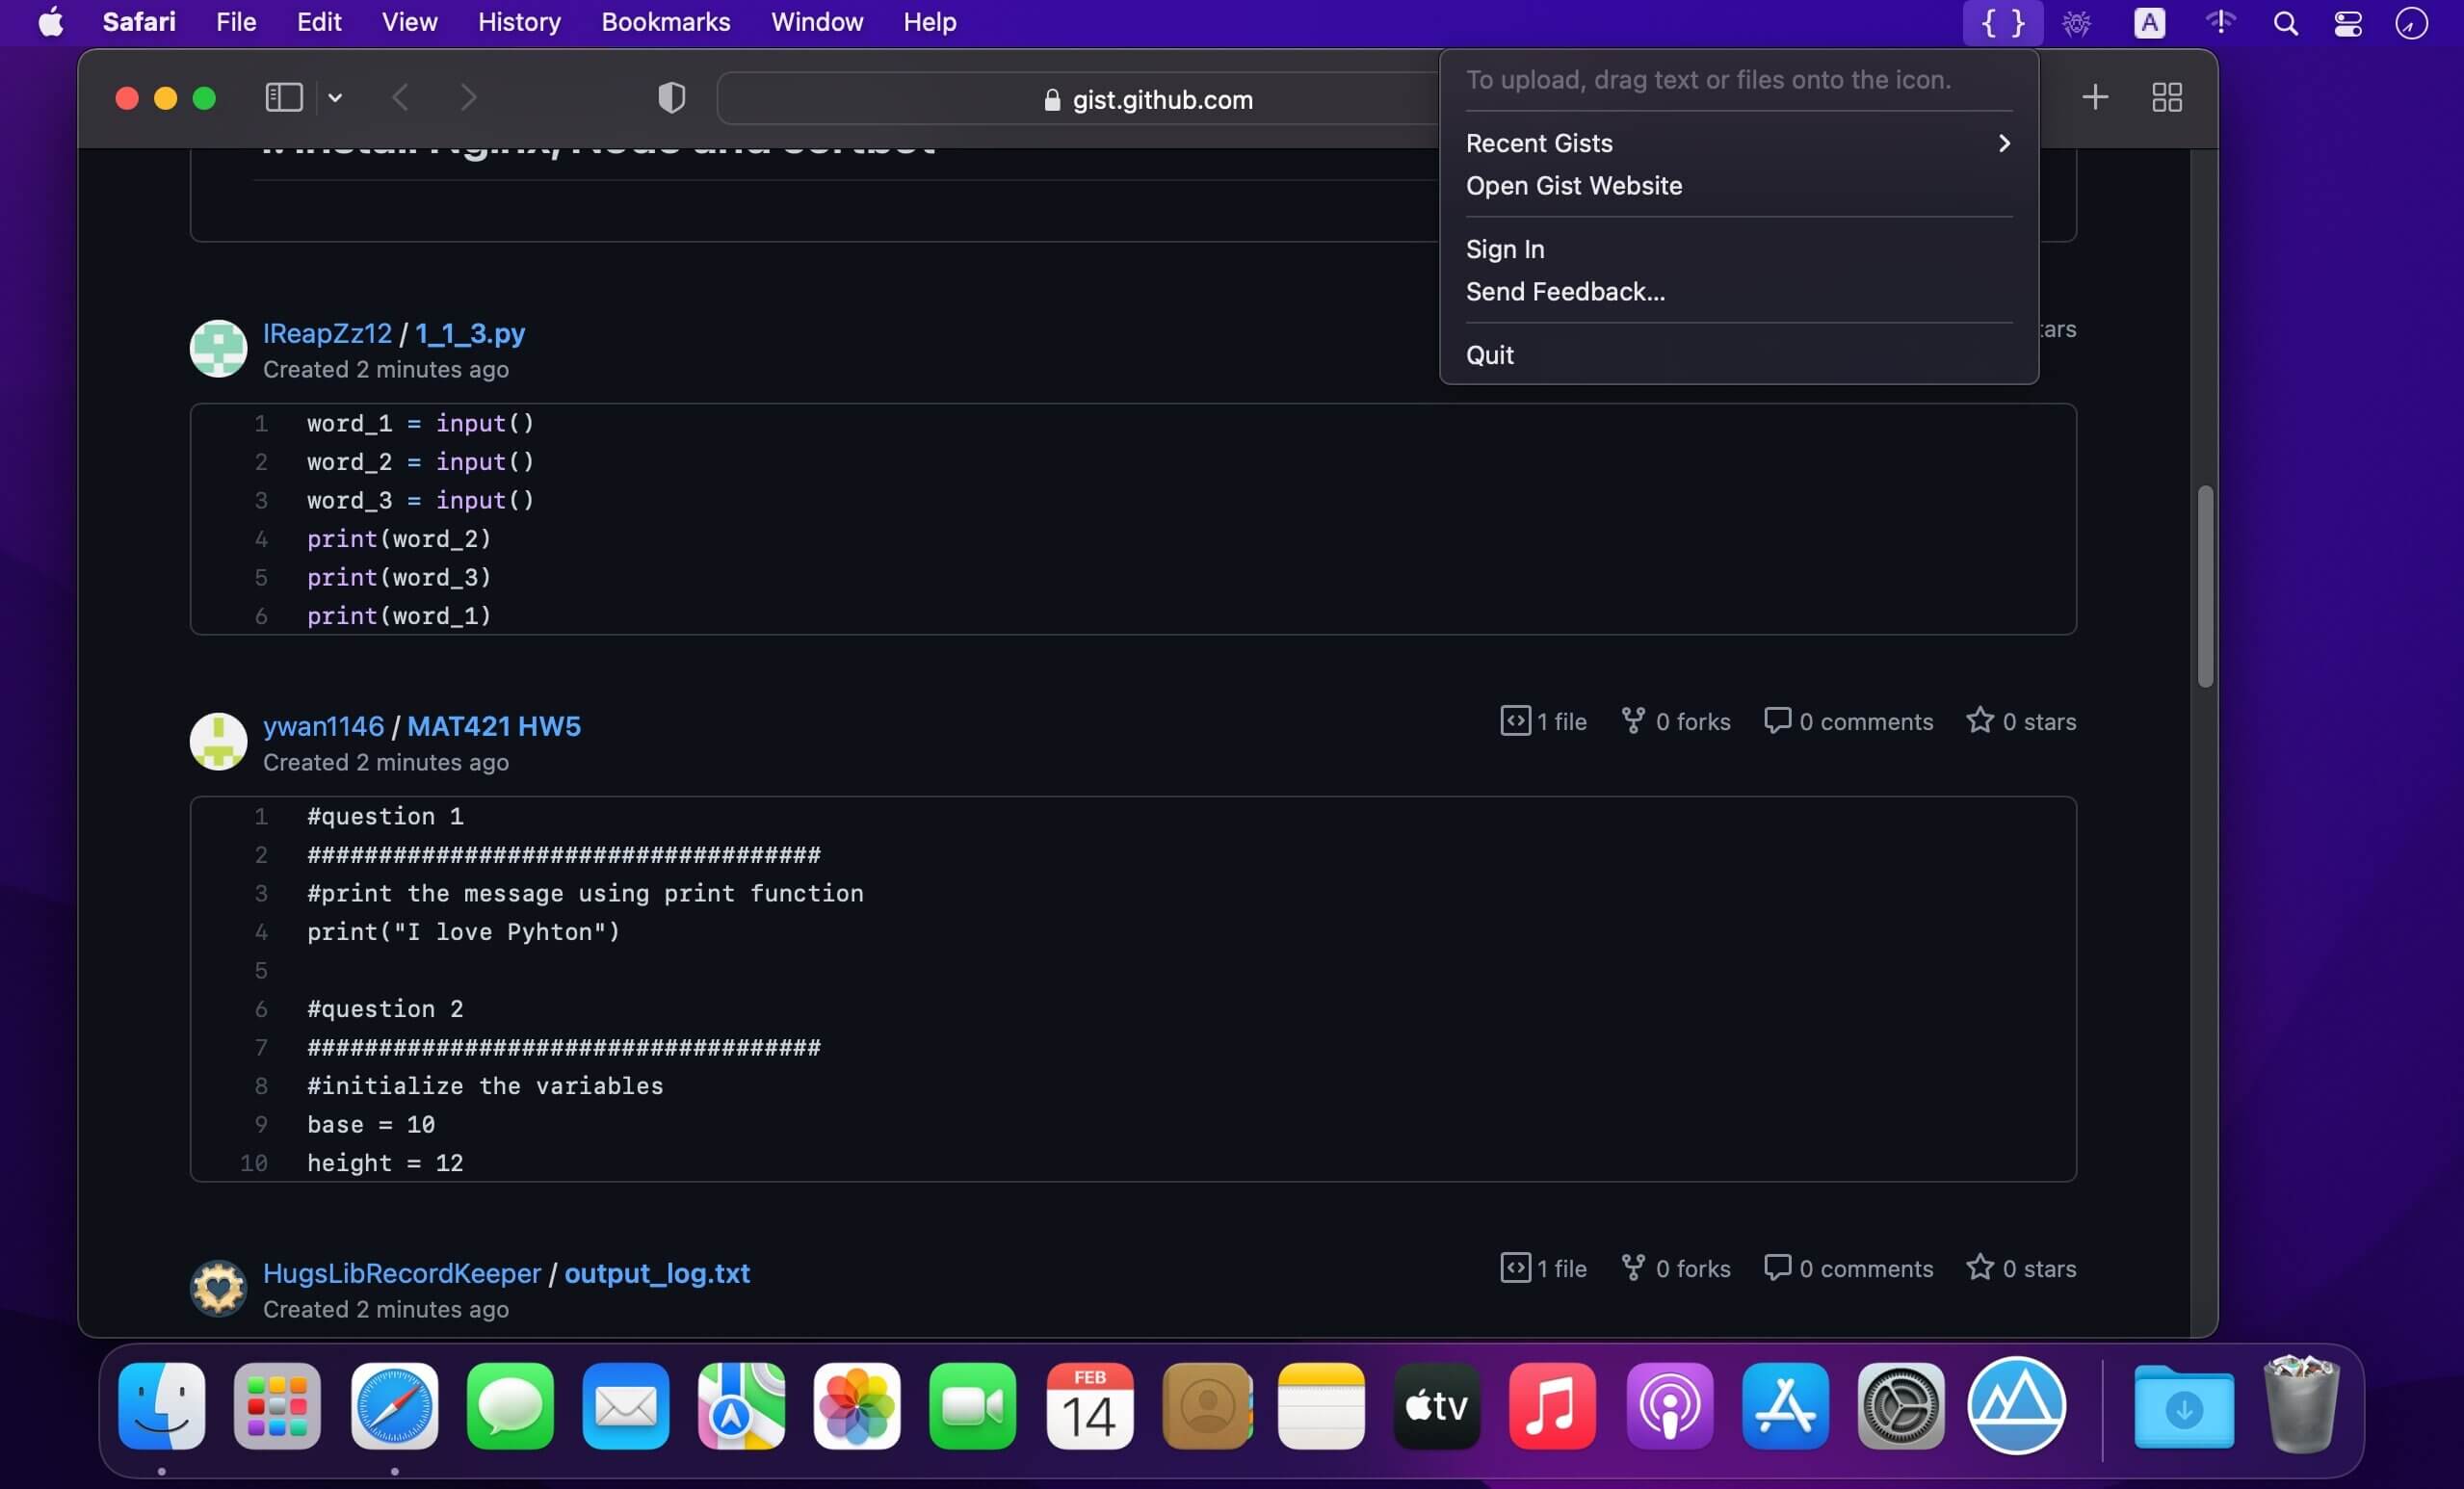Select Sign In in the Gist menu
Image resolution: width=2464 pixels, height=1489 pixels.
point(1738,249)
